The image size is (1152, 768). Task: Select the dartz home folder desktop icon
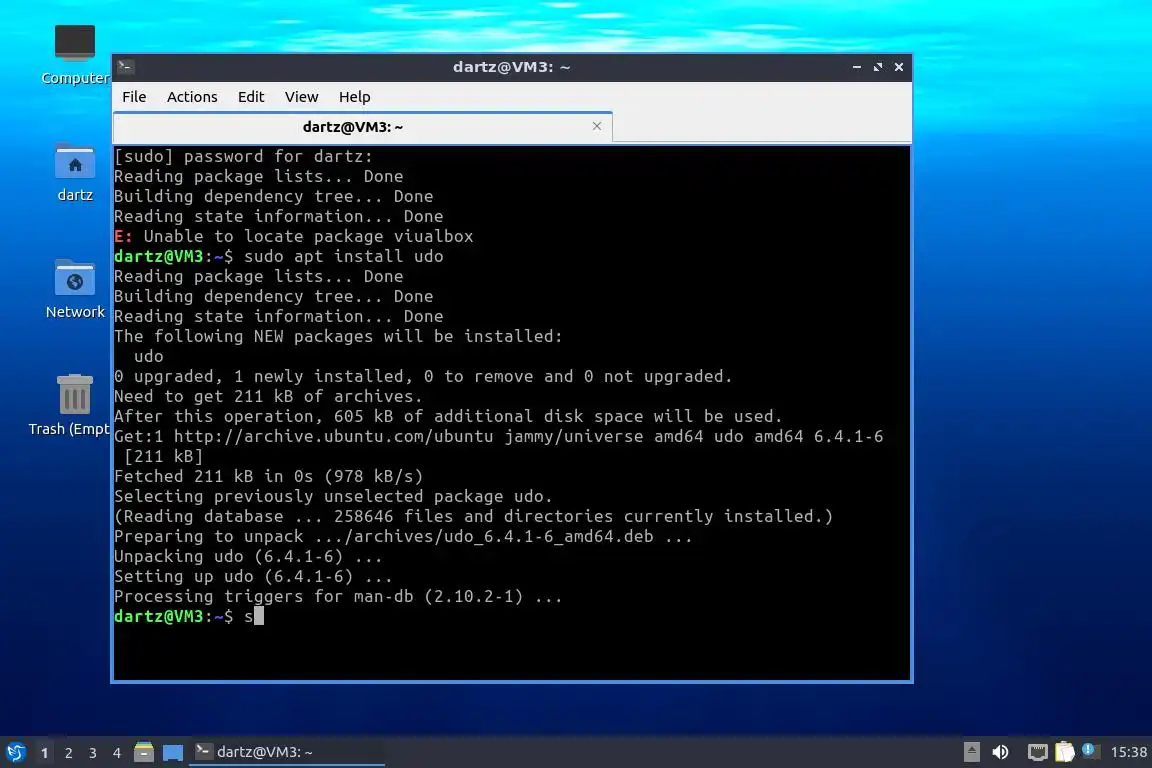(x=75, y=173)
